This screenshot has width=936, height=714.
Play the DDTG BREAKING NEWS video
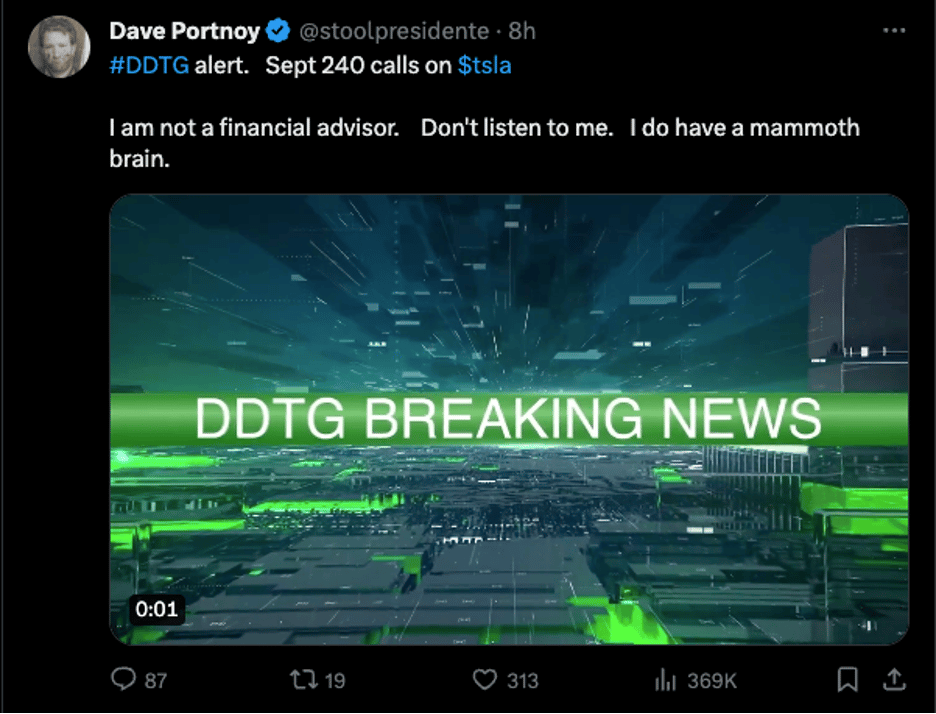point(509,419)
